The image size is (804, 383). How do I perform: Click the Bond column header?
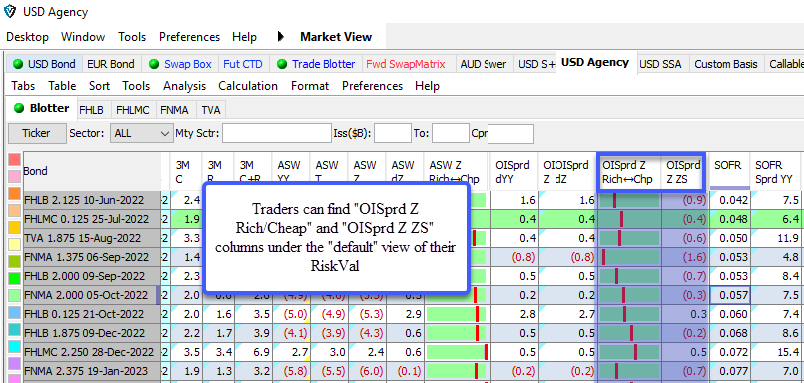point(91,171)
